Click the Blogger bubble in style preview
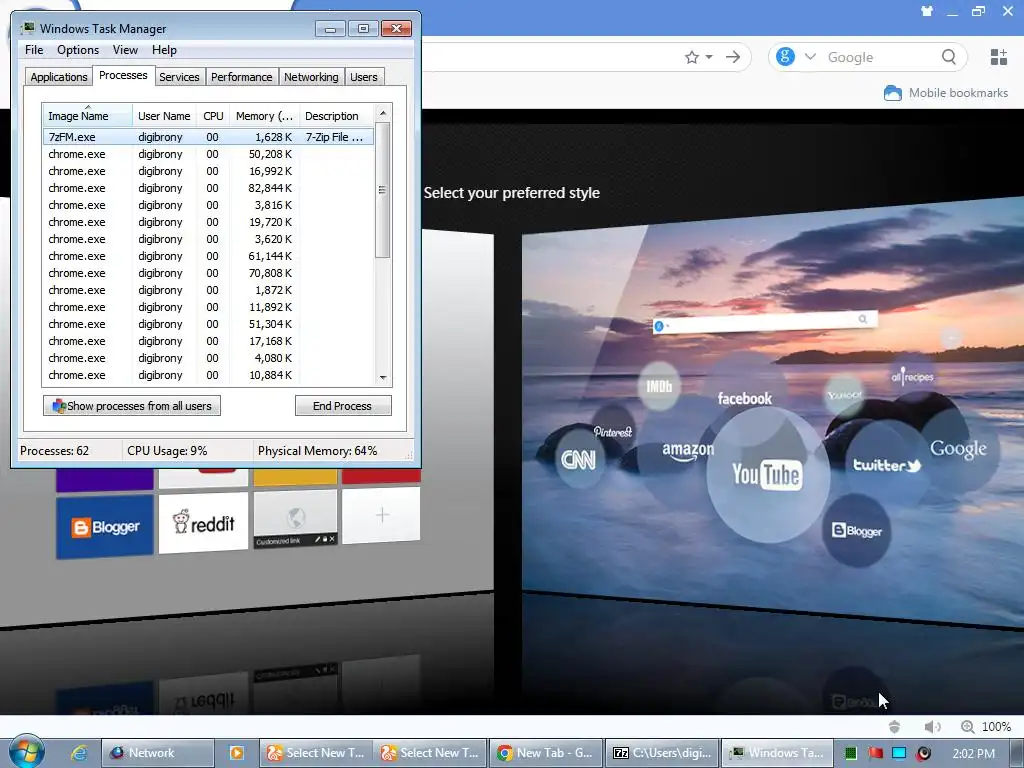This screenshot has width=1024, height=768. [856, 530]
